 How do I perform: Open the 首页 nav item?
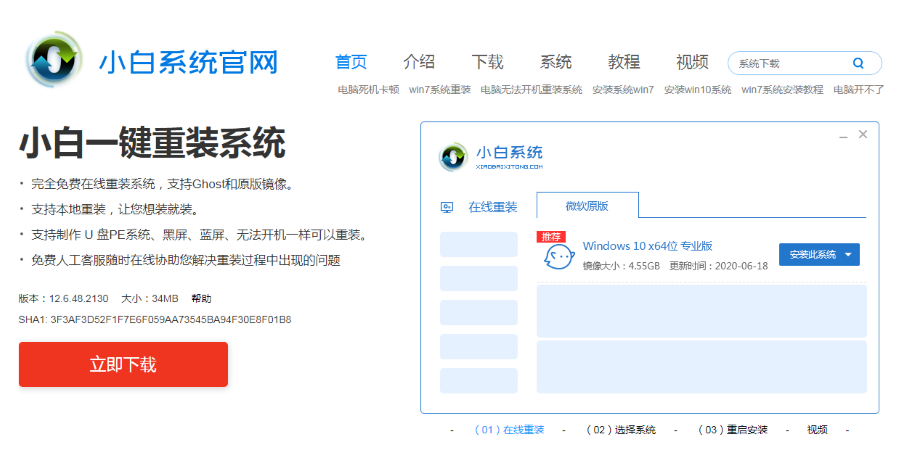351,62
